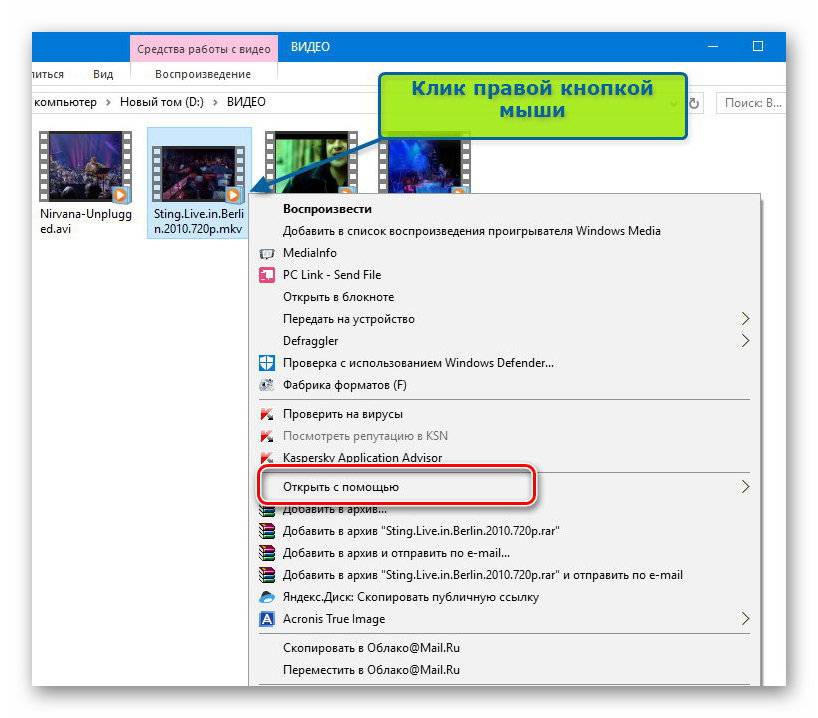
Task: Click Kaspersky icon next to Проверить на вирусы
Action: tap(267, 414)
